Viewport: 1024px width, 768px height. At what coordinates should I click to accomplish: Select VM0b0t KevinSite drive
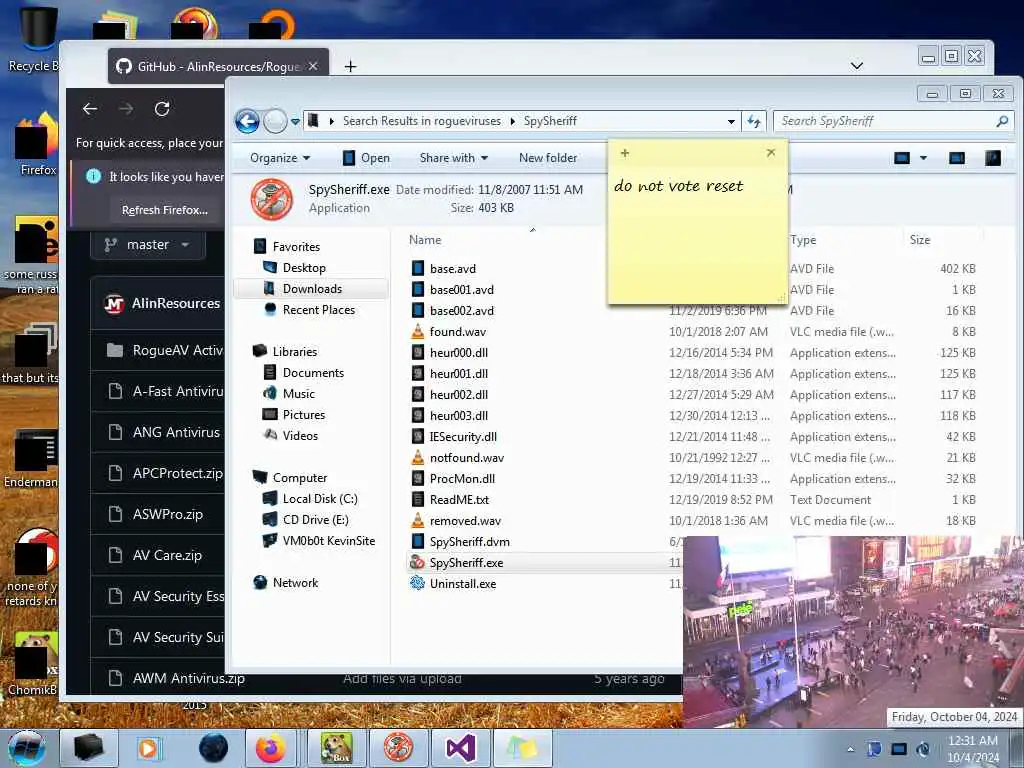point(328,540)
